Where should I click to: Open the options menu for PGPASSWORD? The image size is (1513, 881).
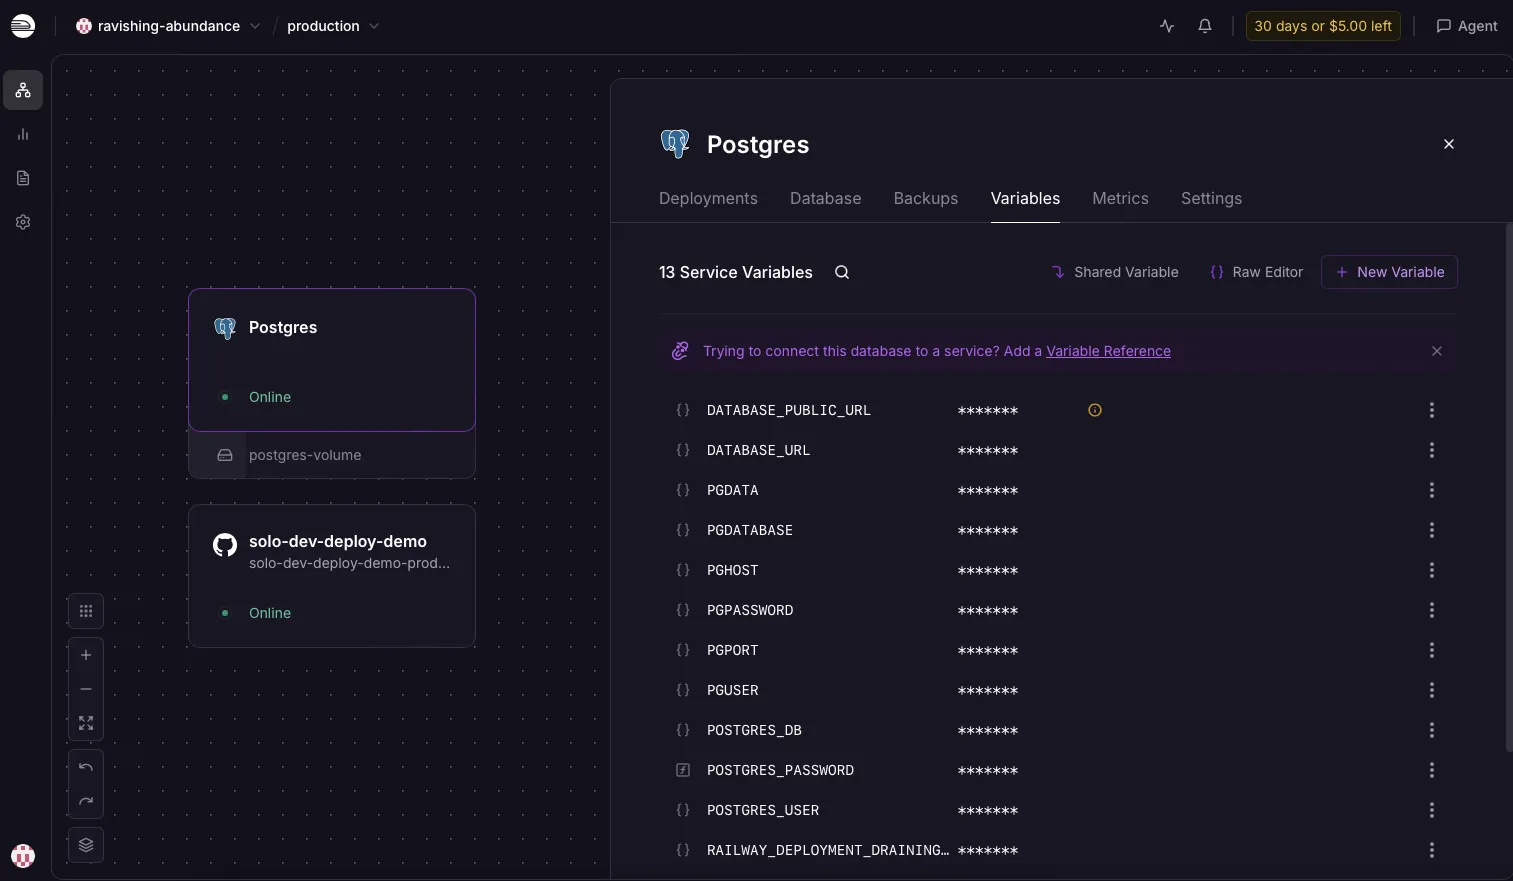click(1432, 610)
